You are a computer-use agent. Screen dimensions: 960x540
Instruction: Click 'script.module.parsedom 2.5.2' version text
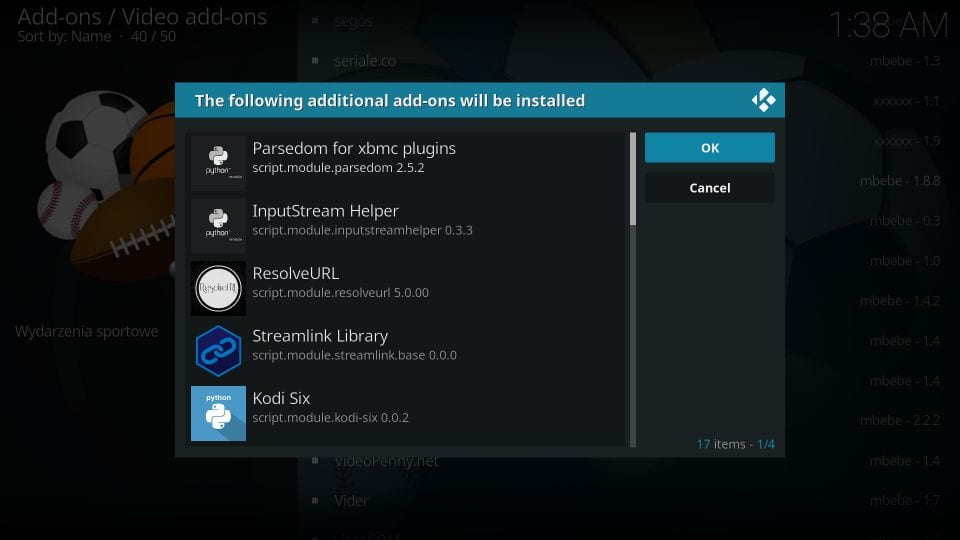338,168
